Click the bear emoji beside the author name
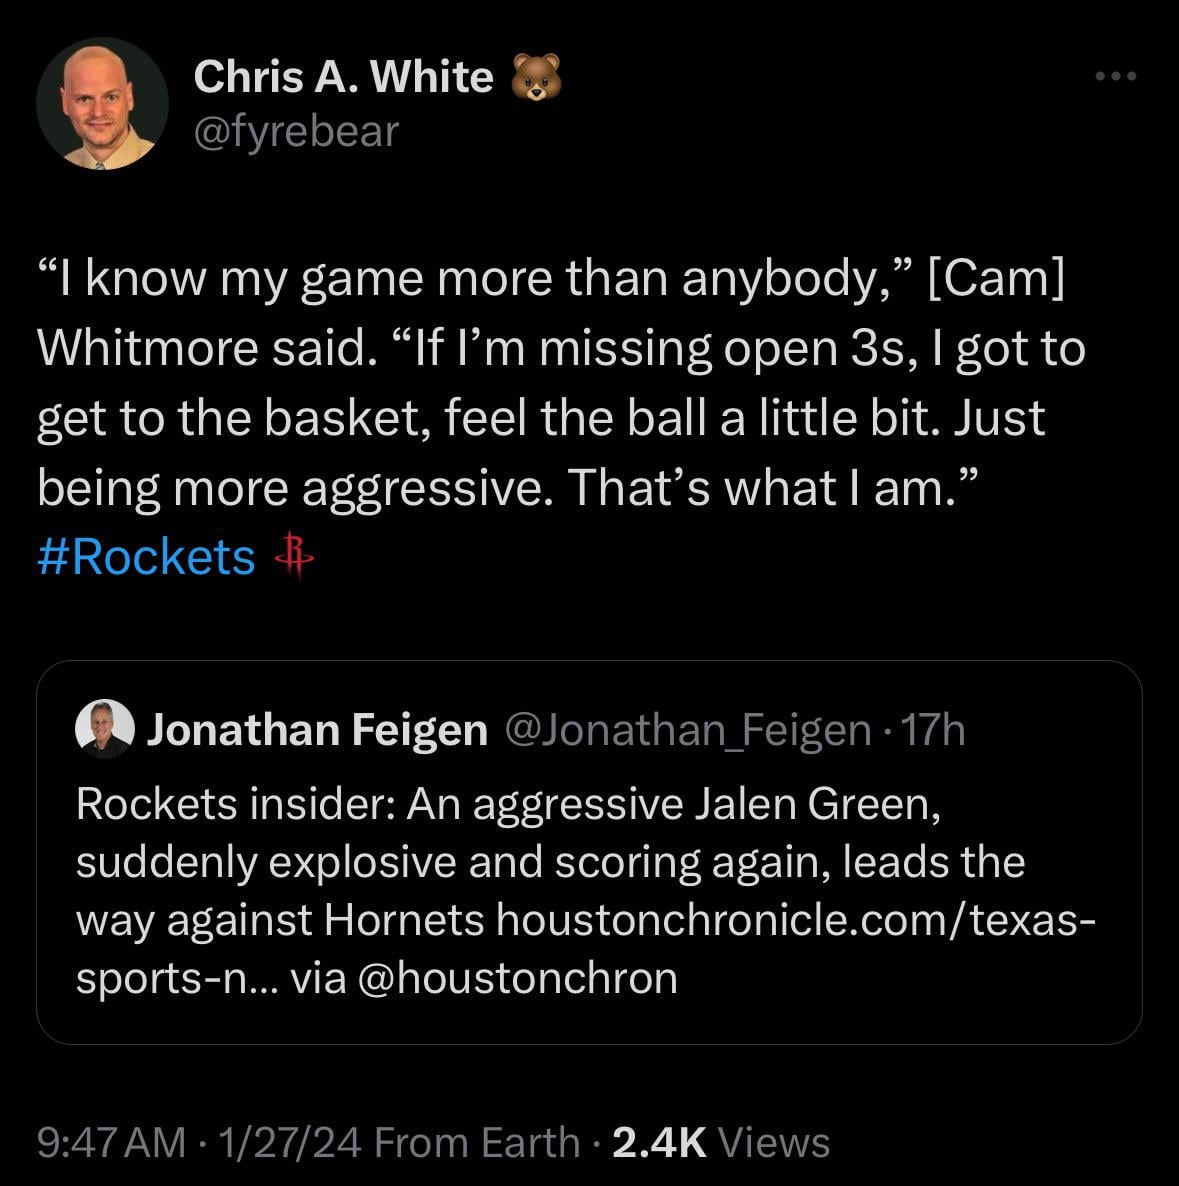1179x1186 pixels. [x=536, y=78]
